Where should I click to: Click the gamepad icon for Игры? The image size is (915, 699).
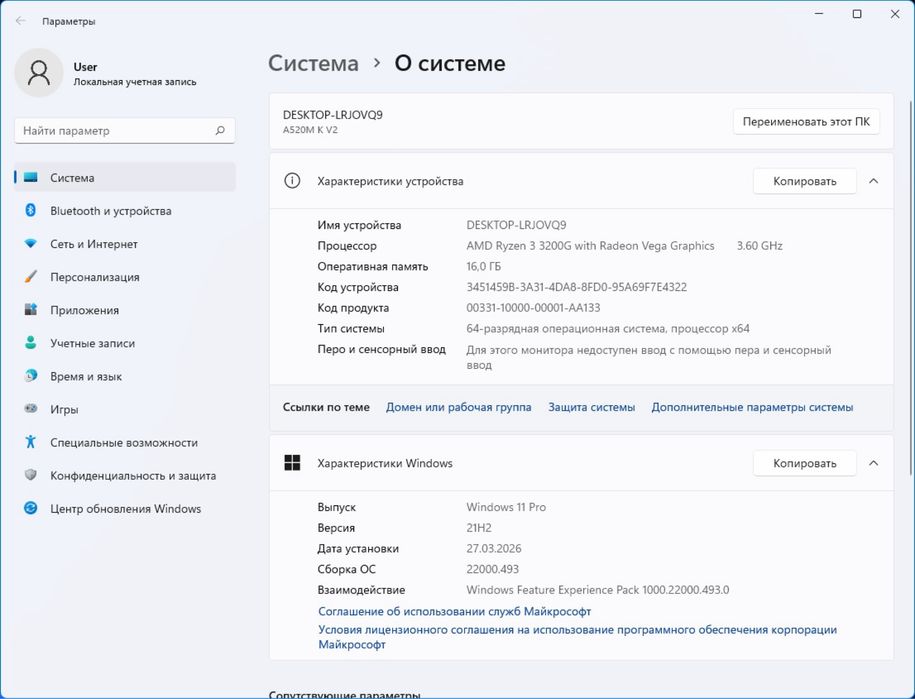tap(30, 409)
